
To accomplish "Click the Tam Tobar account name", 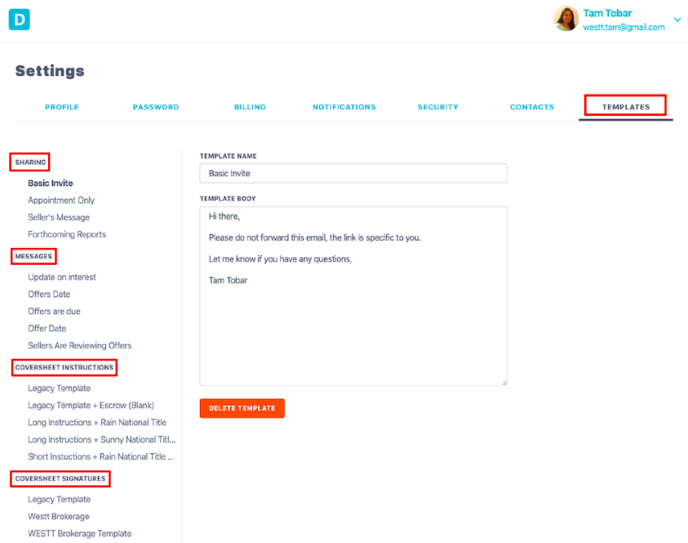I will coord(607,13).
